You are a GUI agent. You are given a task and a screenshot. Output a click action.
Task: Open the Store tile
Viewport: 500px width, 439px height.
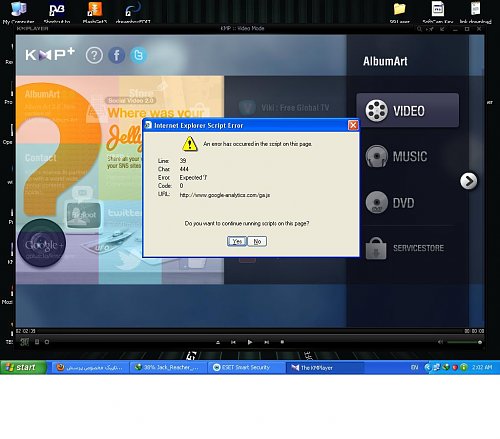(141, 93)
